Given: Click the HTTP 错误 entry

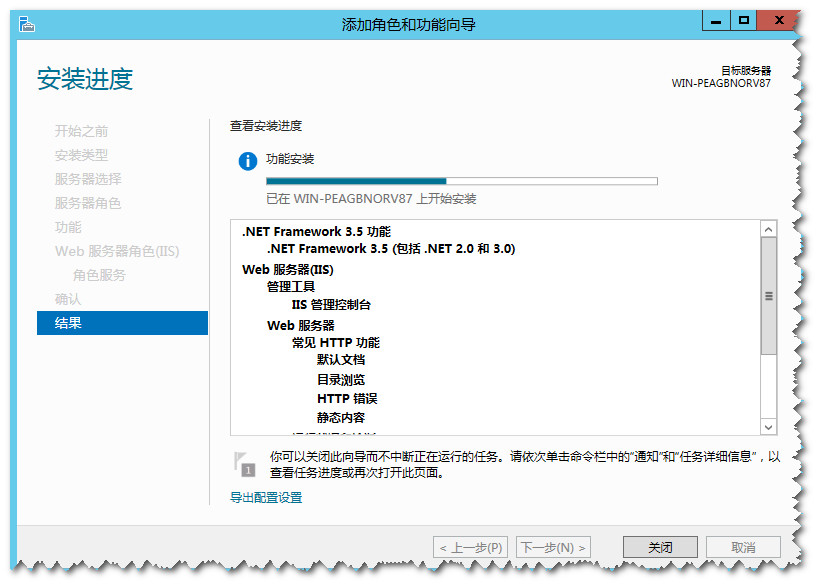Looking at the screenshot, I should pyautogui.click(x=347, y=398).
